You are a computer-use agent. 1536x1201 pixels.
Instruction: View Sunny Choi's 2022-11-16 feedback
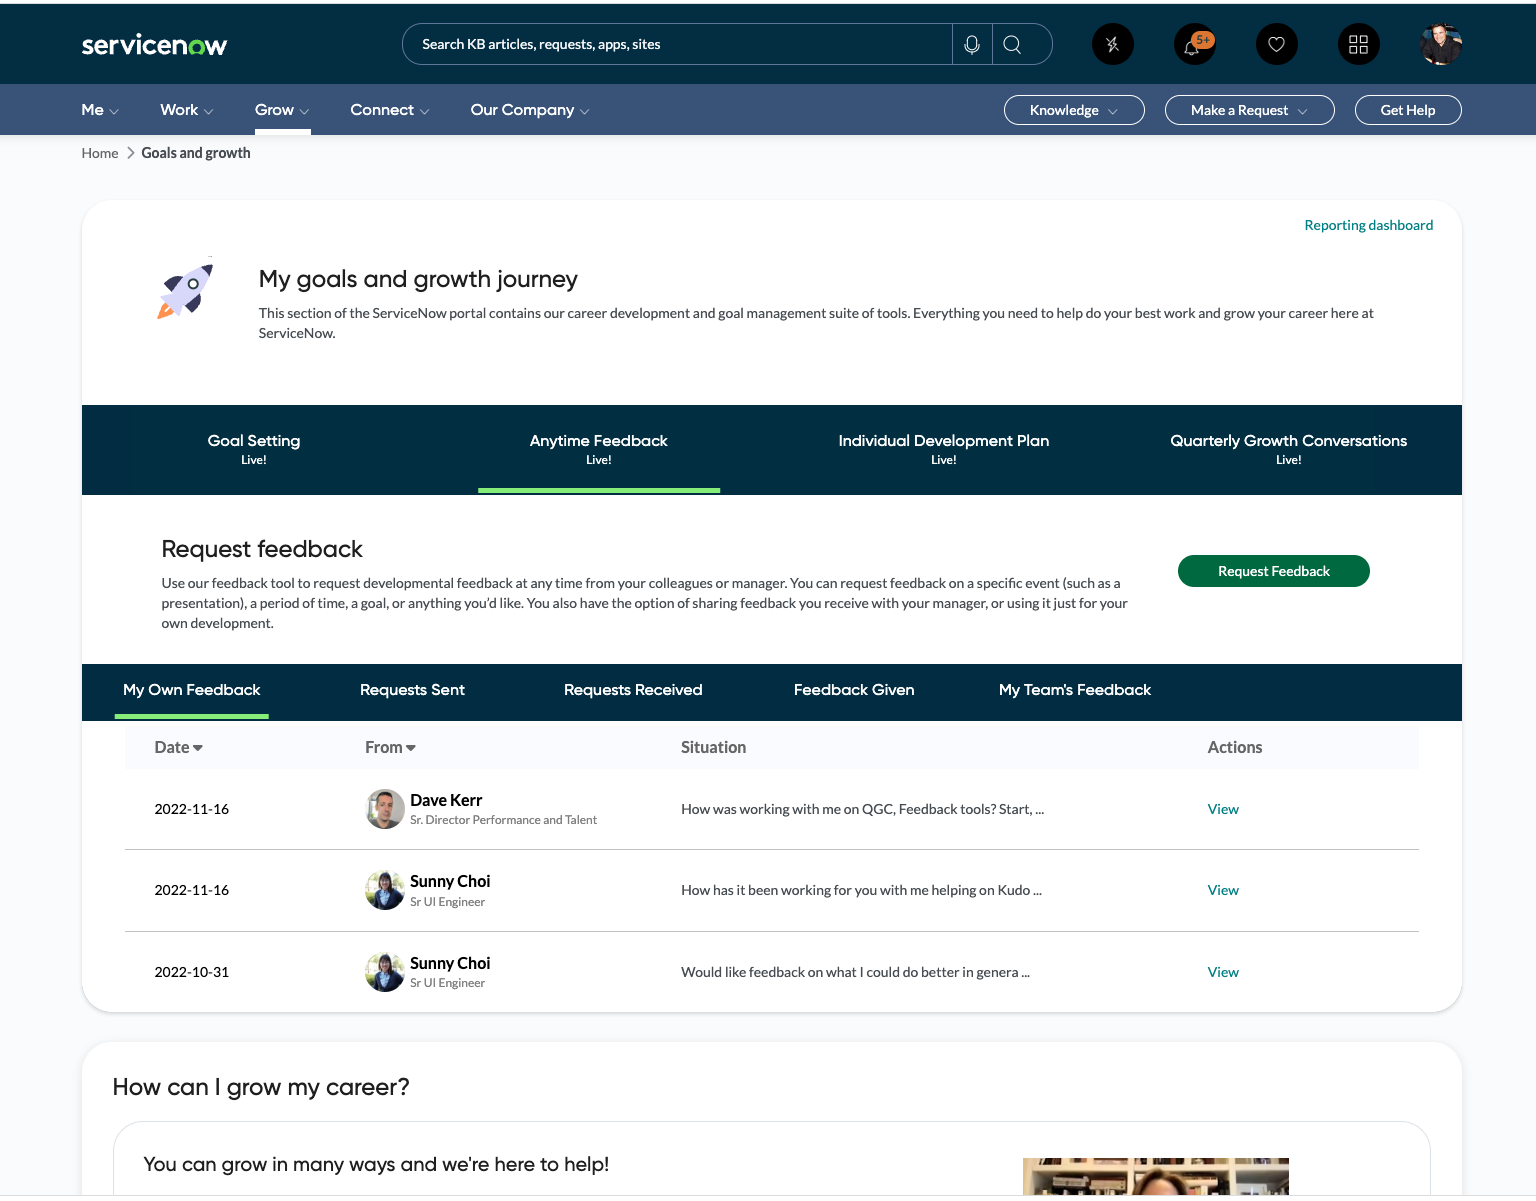pos(1223,890)
